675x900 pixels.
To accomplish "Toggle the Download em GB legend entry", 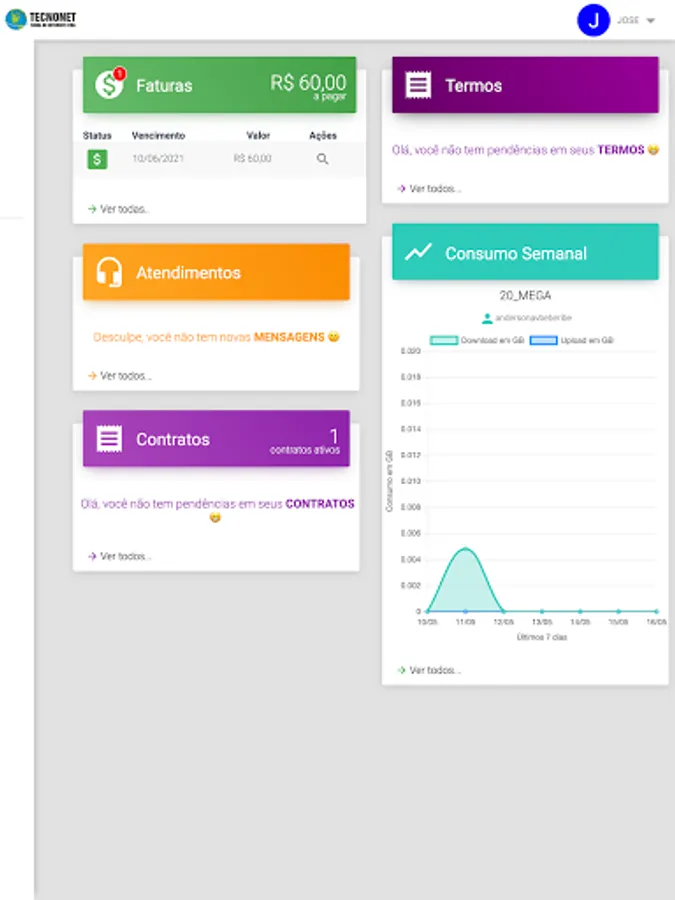I will pyautogui.click(x=477, y=340).
